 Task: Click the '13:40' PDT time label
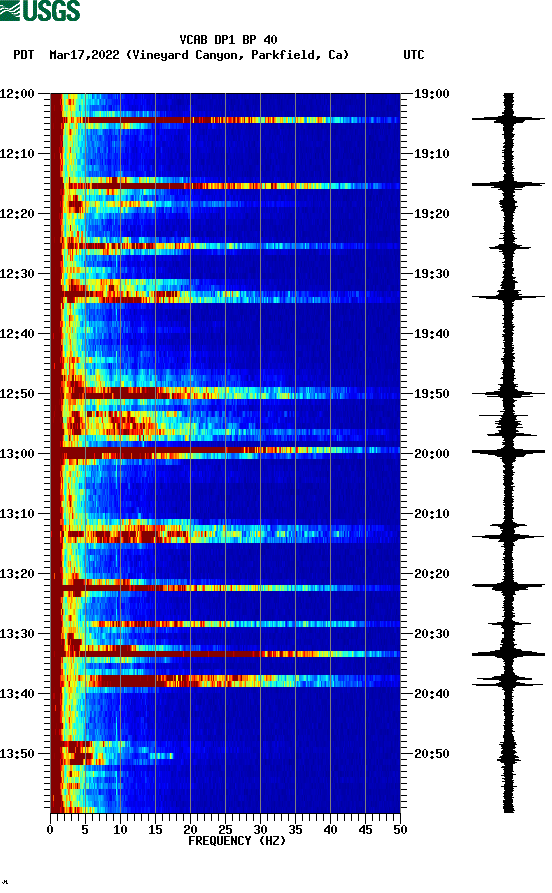tap(17, 694)
